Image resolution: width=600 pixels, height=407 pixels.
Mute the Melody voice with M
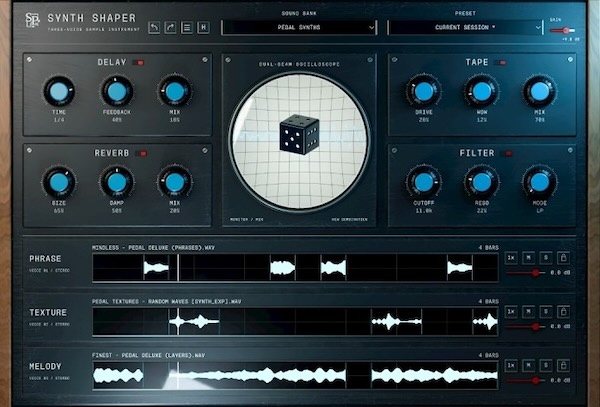pos(528,366)
